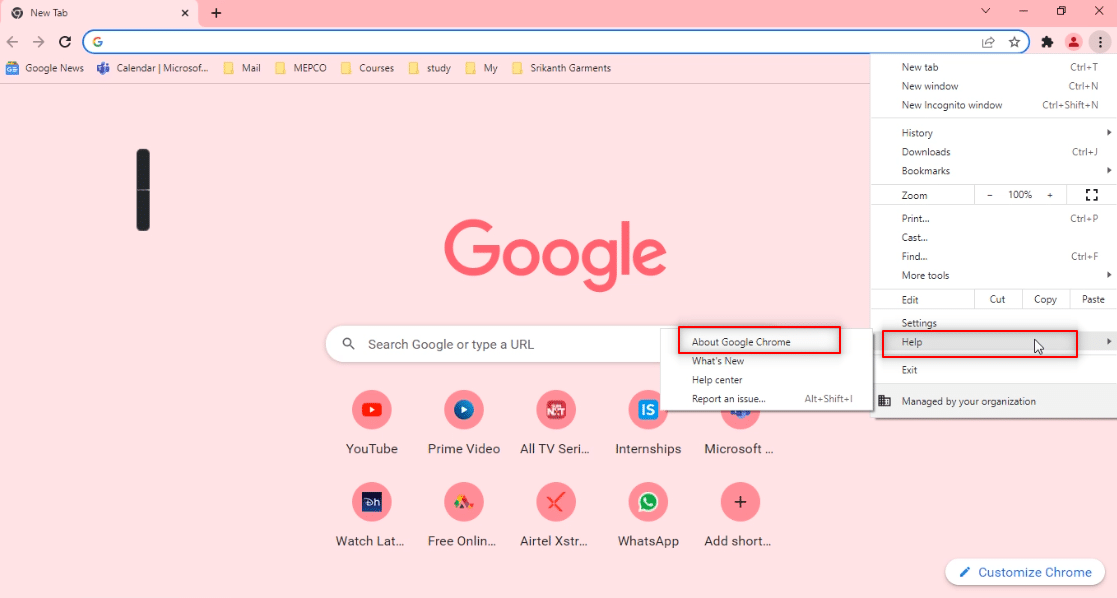Open the Mail bookmarks folder
Image resolution: width=1117 pixels, height=598 pixels.
pos(242,68)
